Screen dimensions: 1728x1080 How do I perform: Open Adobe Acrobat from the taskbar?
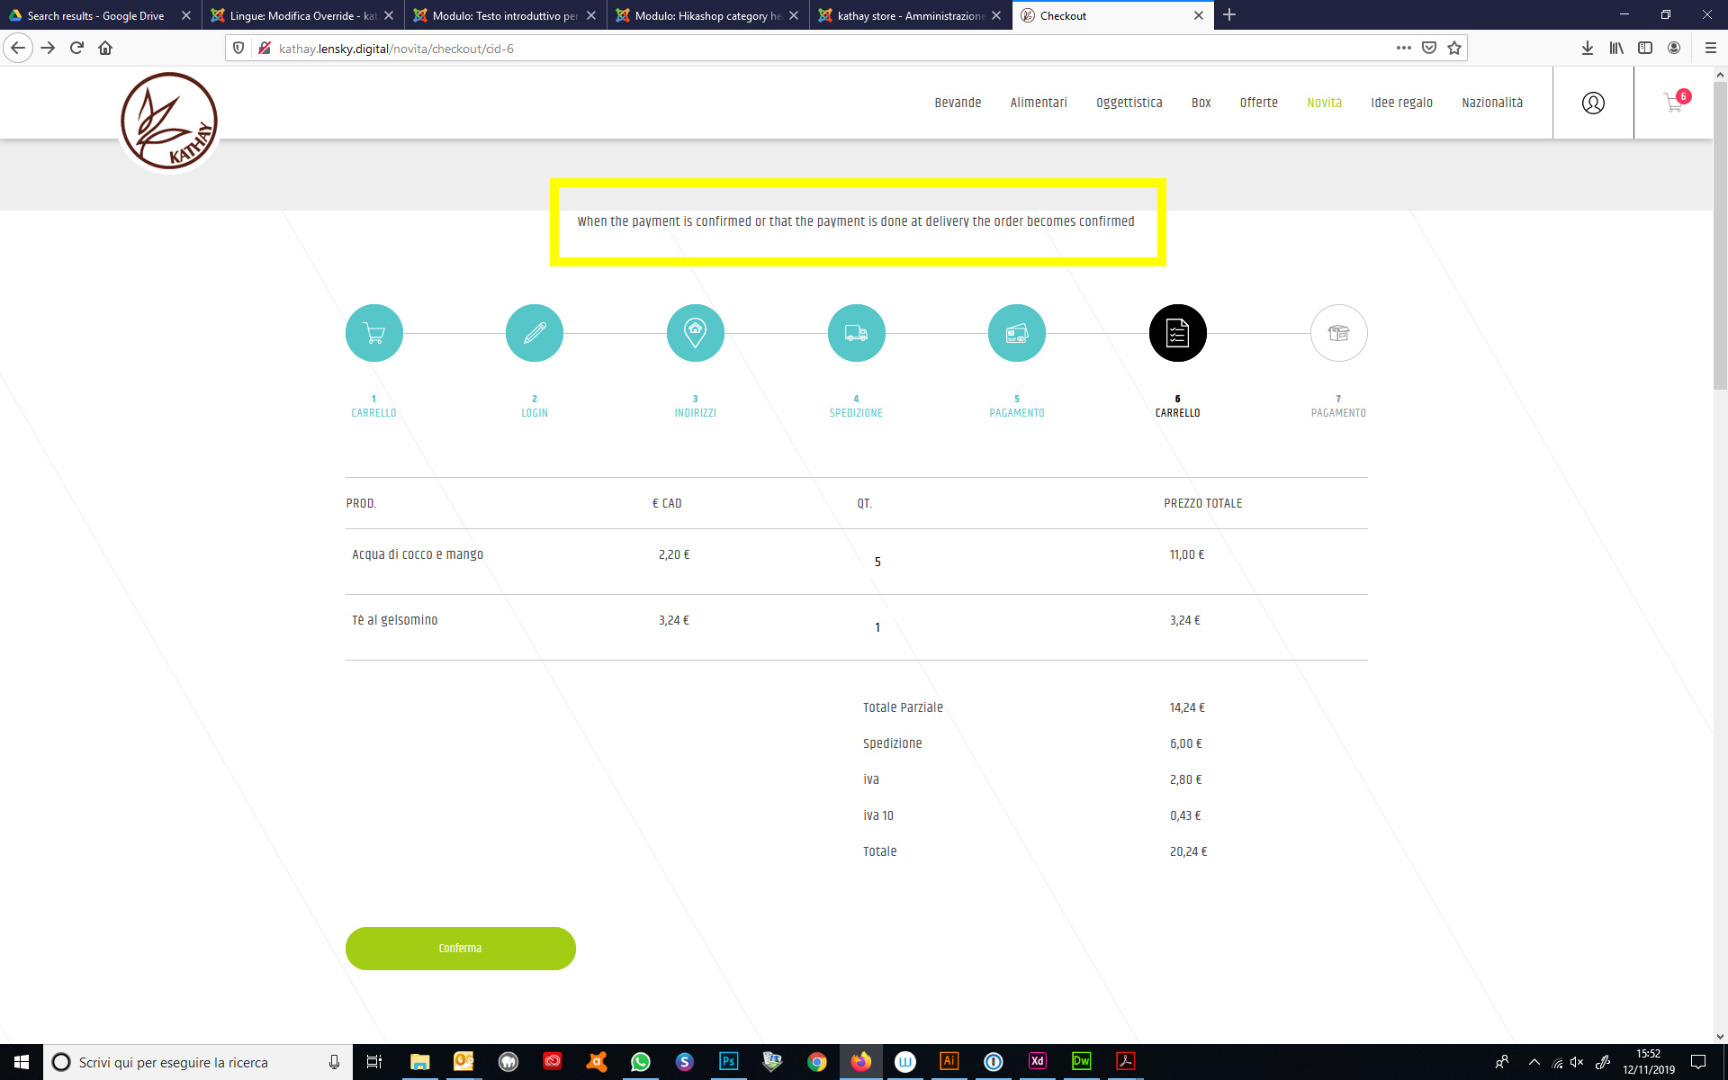(x=1125, y=1062)
